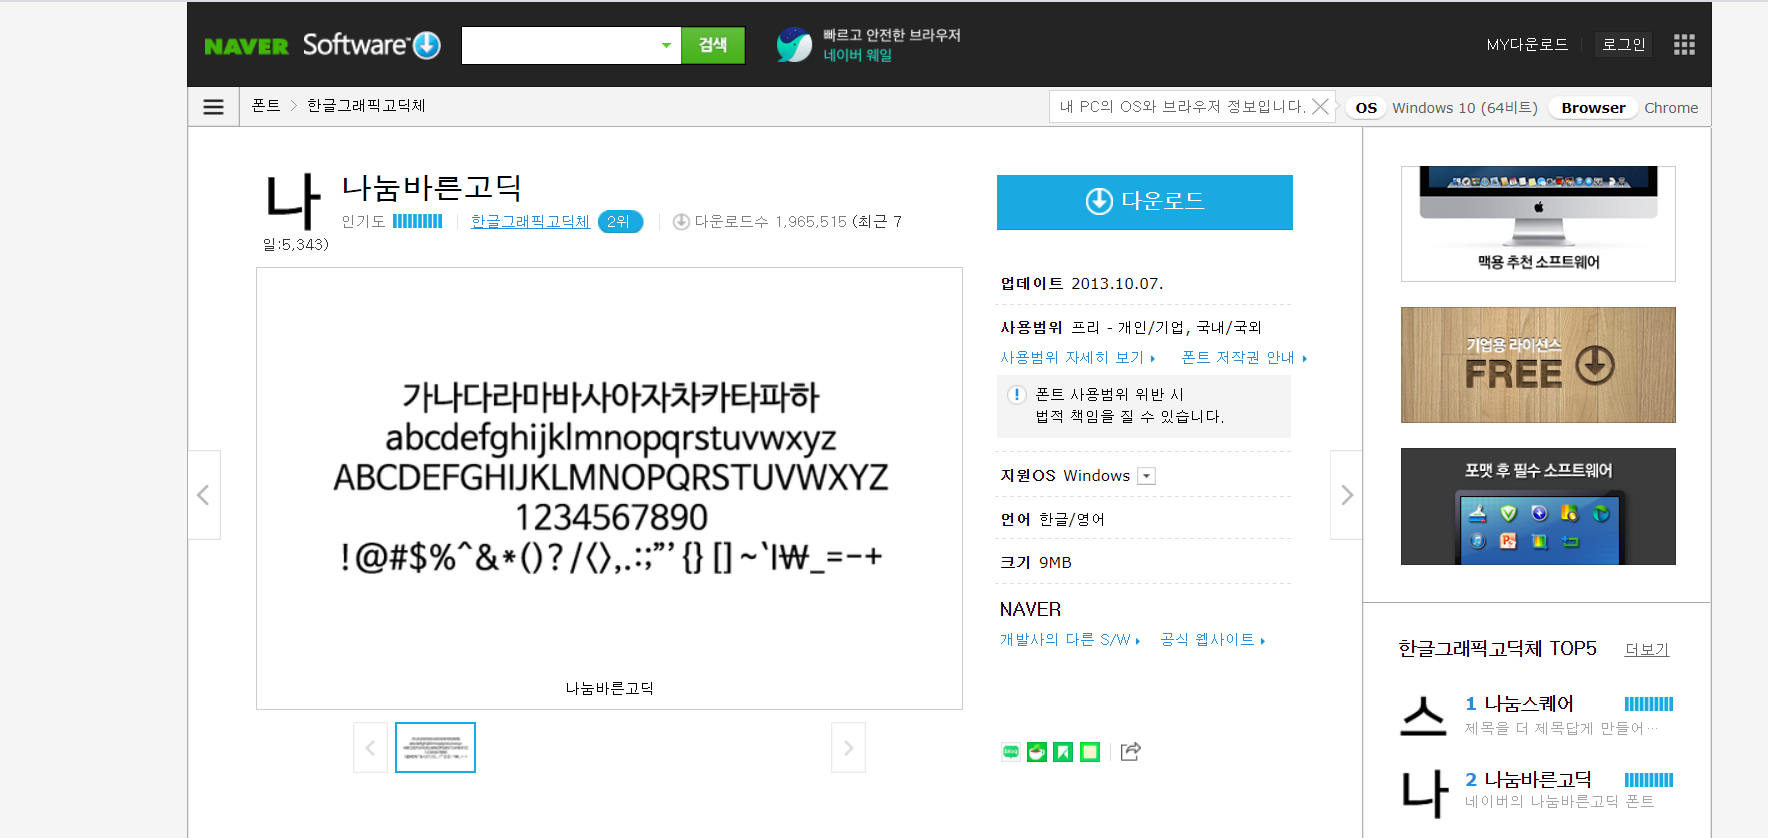The image size is (1768, 838).
Task: Open 폰트 저작권 안내 link
Action: tap(1244, 357)
